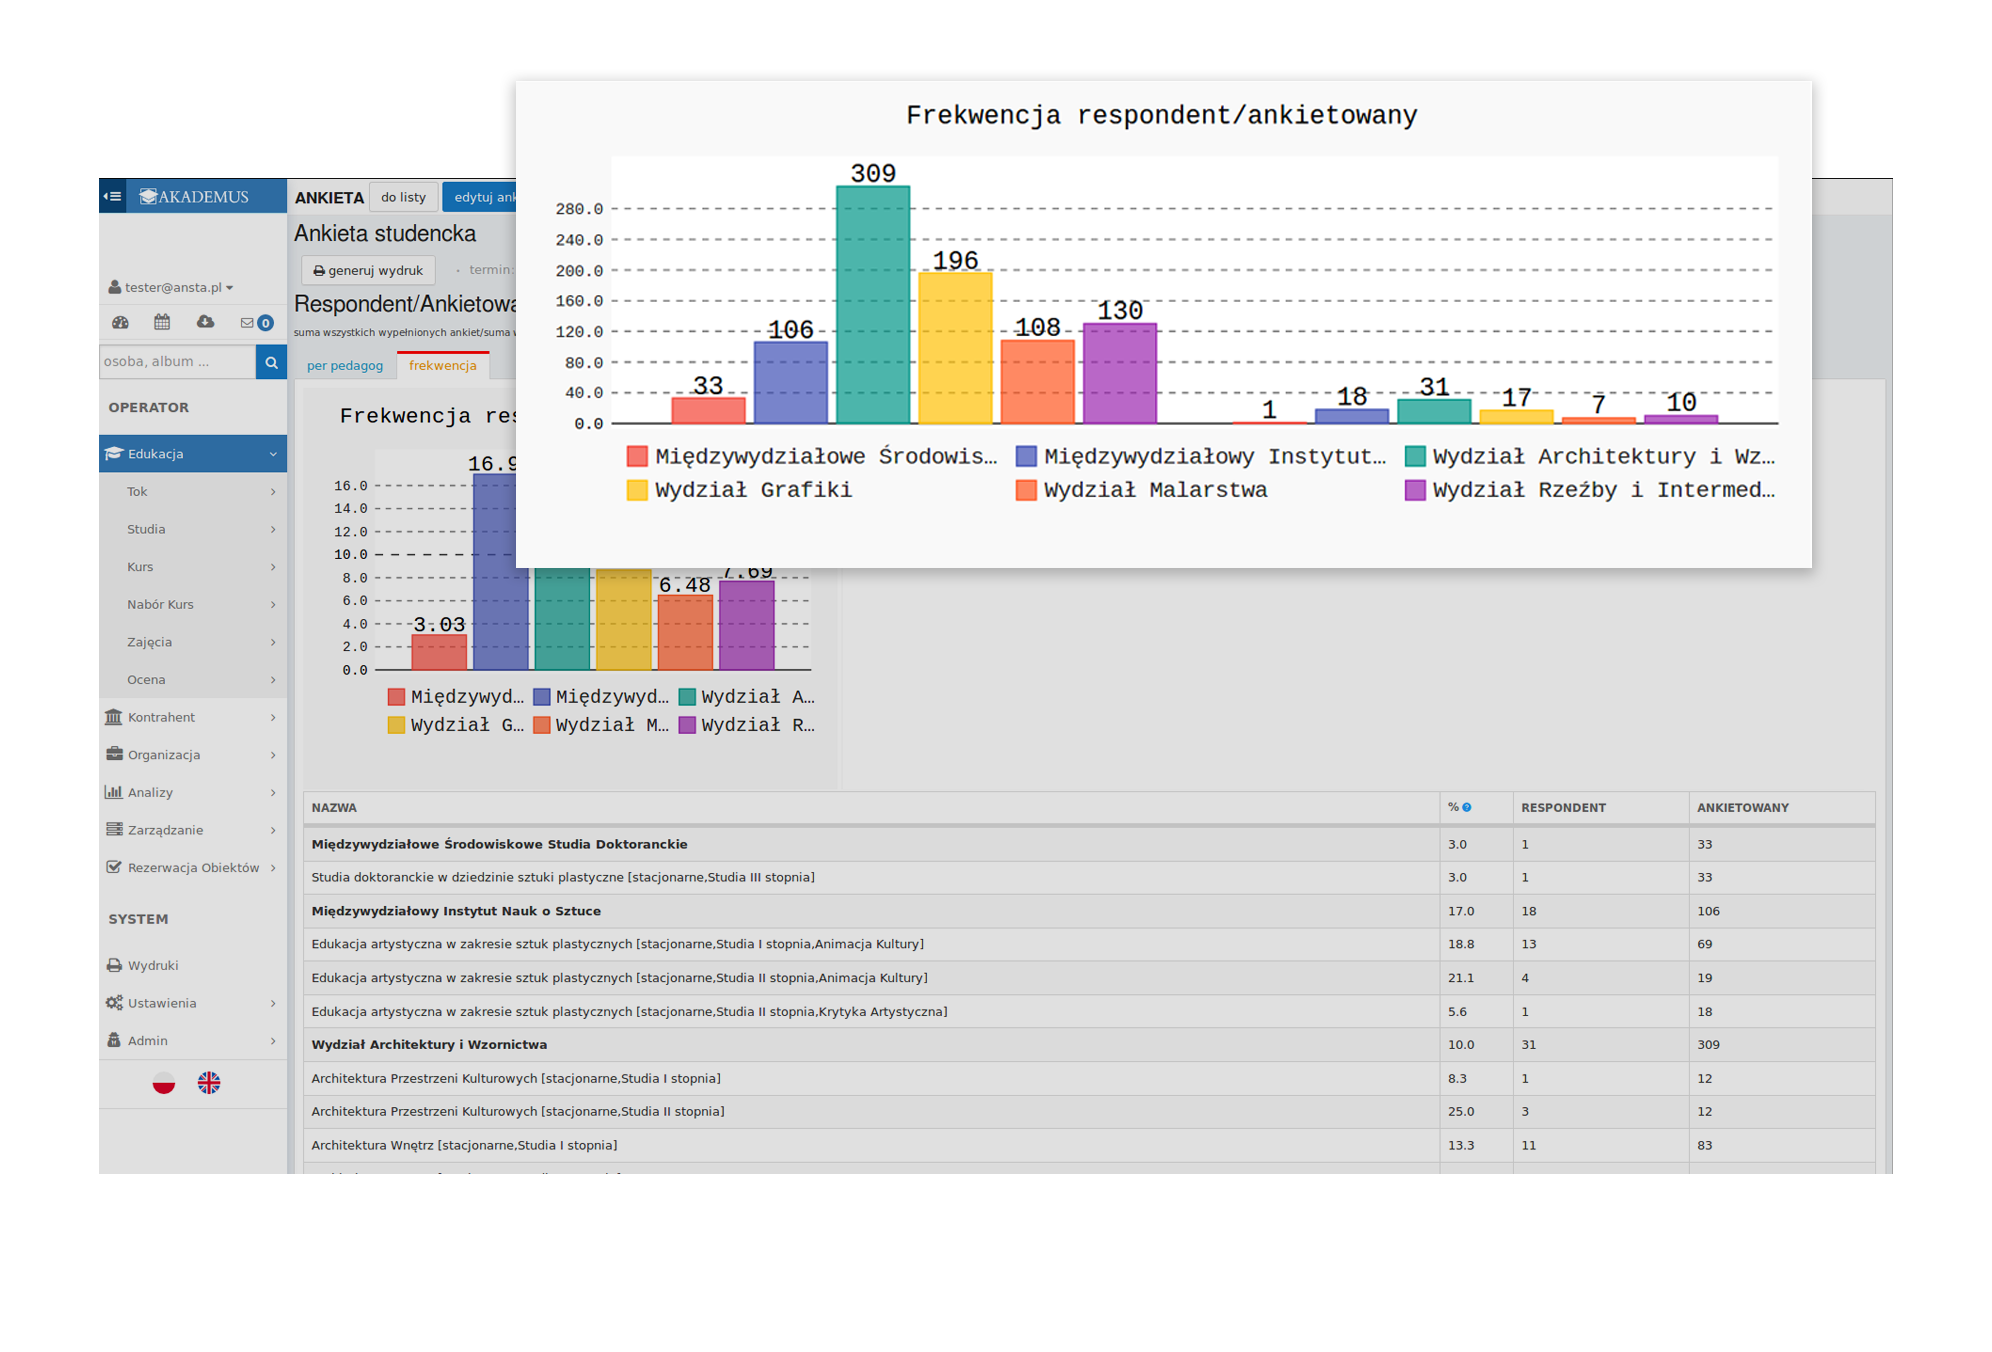Image resolution: width=1992 pixels, height=1352 pixels.
Task: Click the Wydruki printer icon
Action: pyautogui.click(x=114, y=965)
